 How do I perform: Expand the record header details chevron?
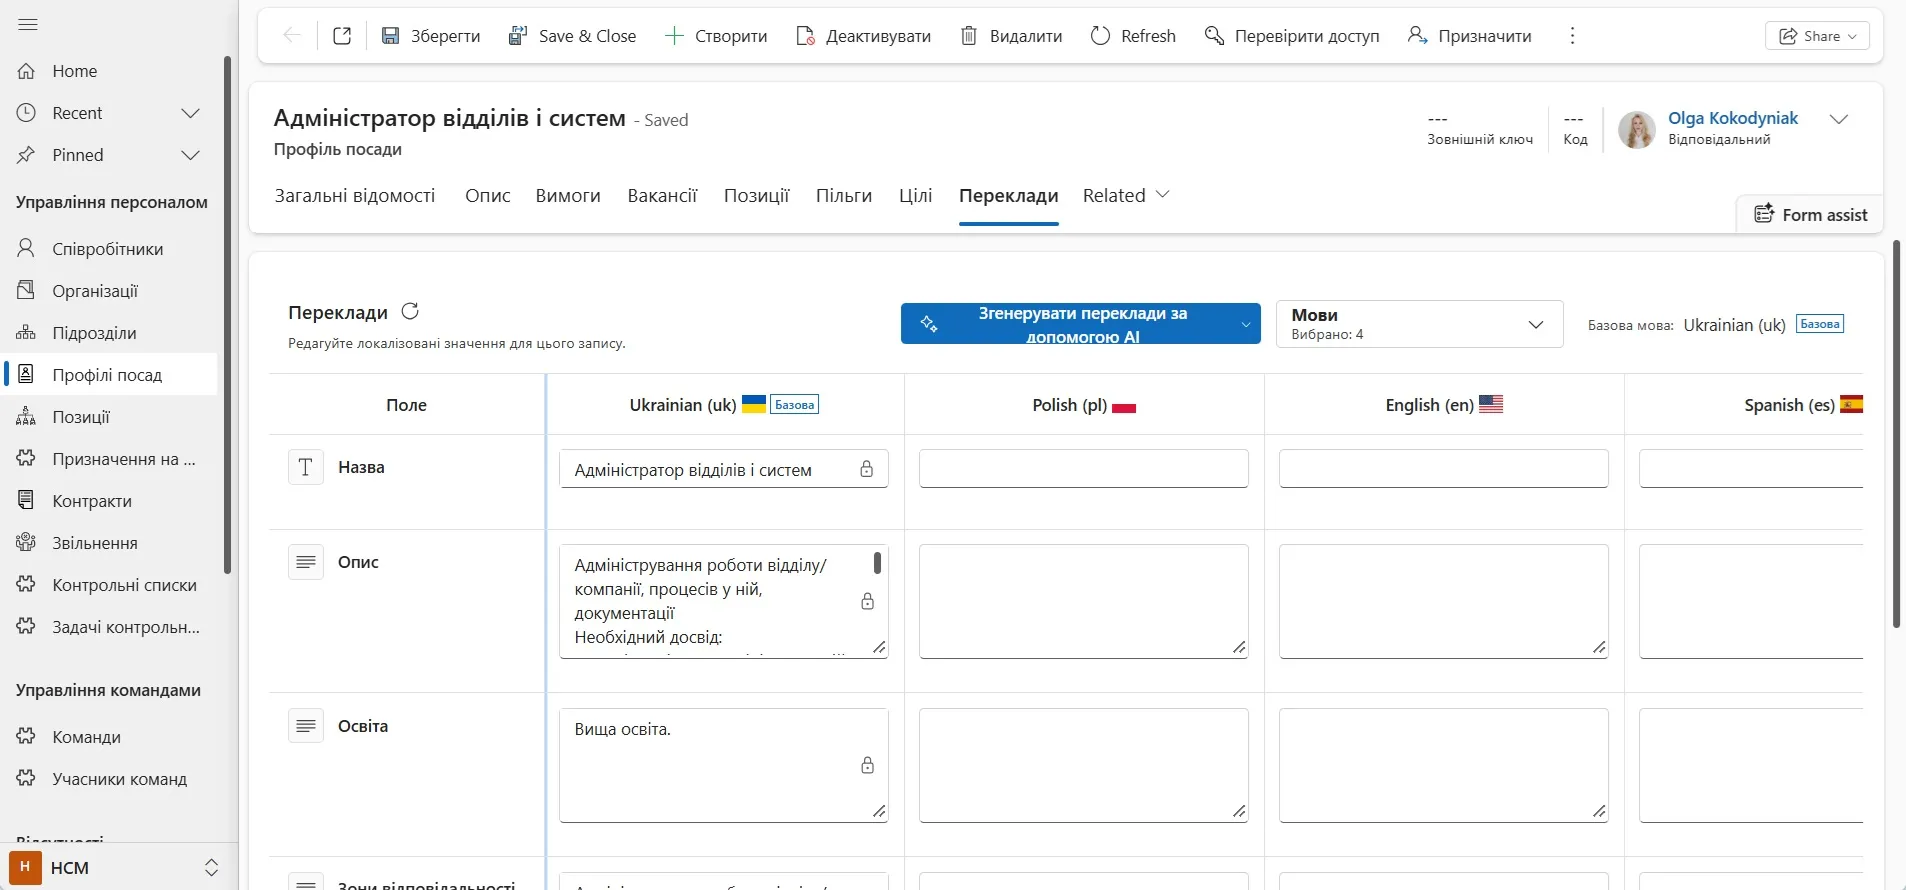(x=1838, y=119)
